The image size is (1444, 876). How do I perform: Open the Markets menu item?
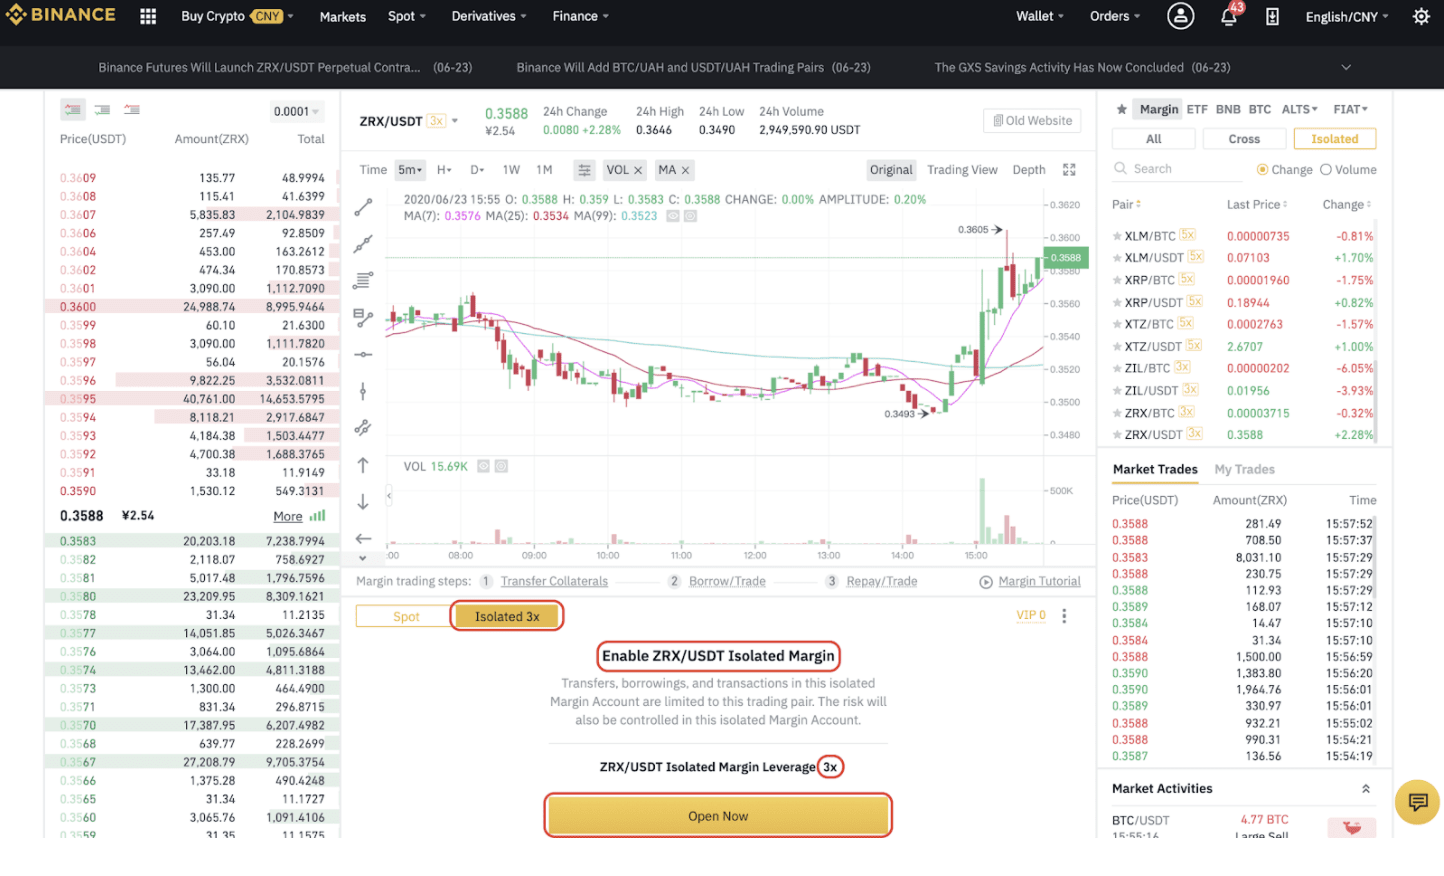(342, 17)
